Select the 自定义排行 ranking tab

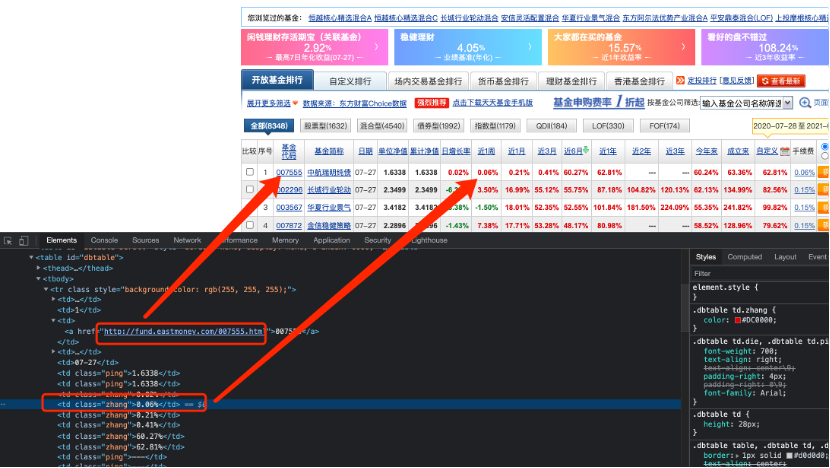[x=350, y=81]
